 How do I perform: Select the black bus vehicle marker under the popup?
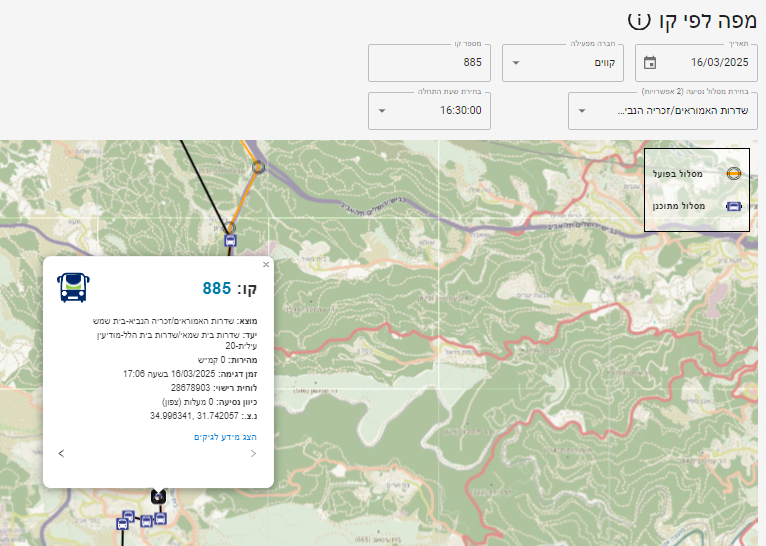[158, 497]
